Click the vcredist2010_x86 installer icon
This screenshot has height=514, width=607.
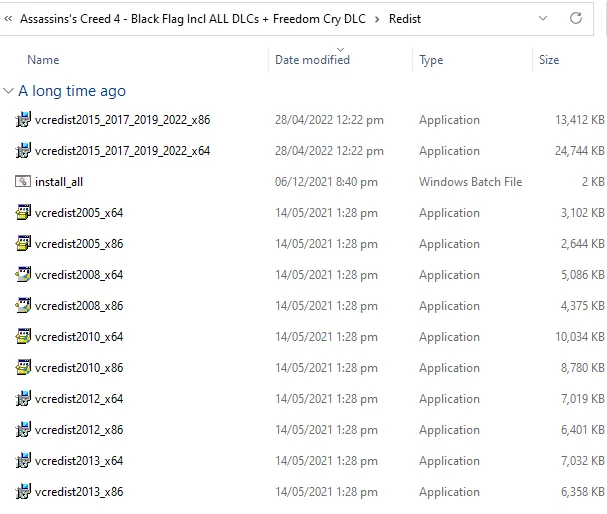click(23, 367)
